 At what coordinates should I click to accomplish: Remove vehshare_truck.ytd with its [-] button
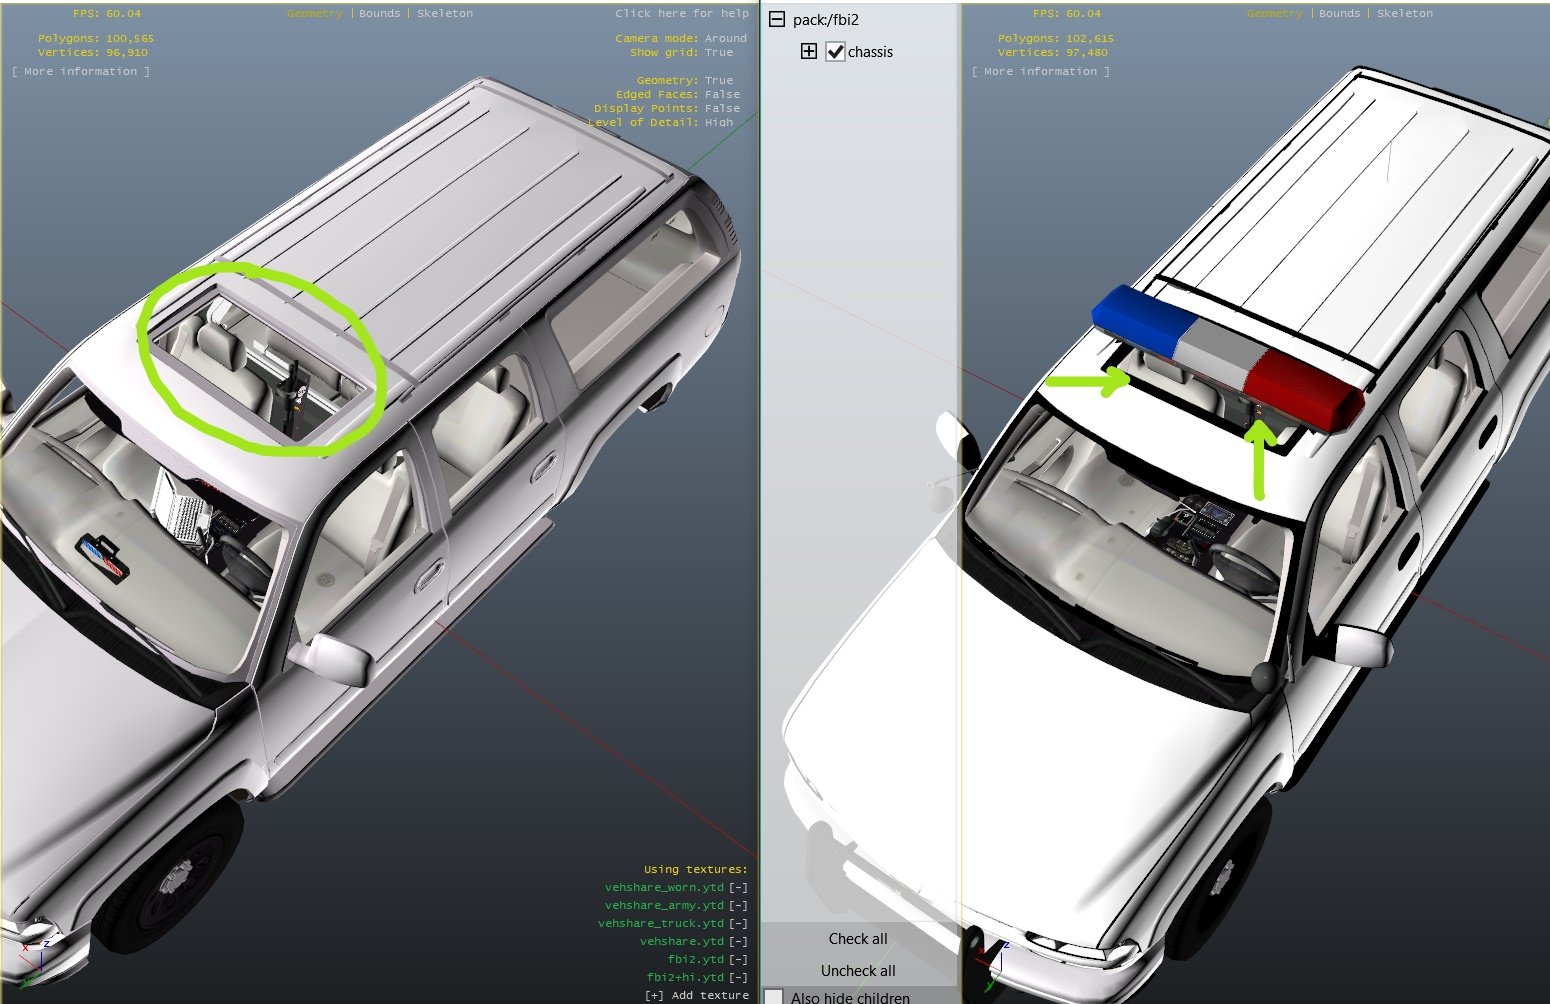tap(738, 924)
